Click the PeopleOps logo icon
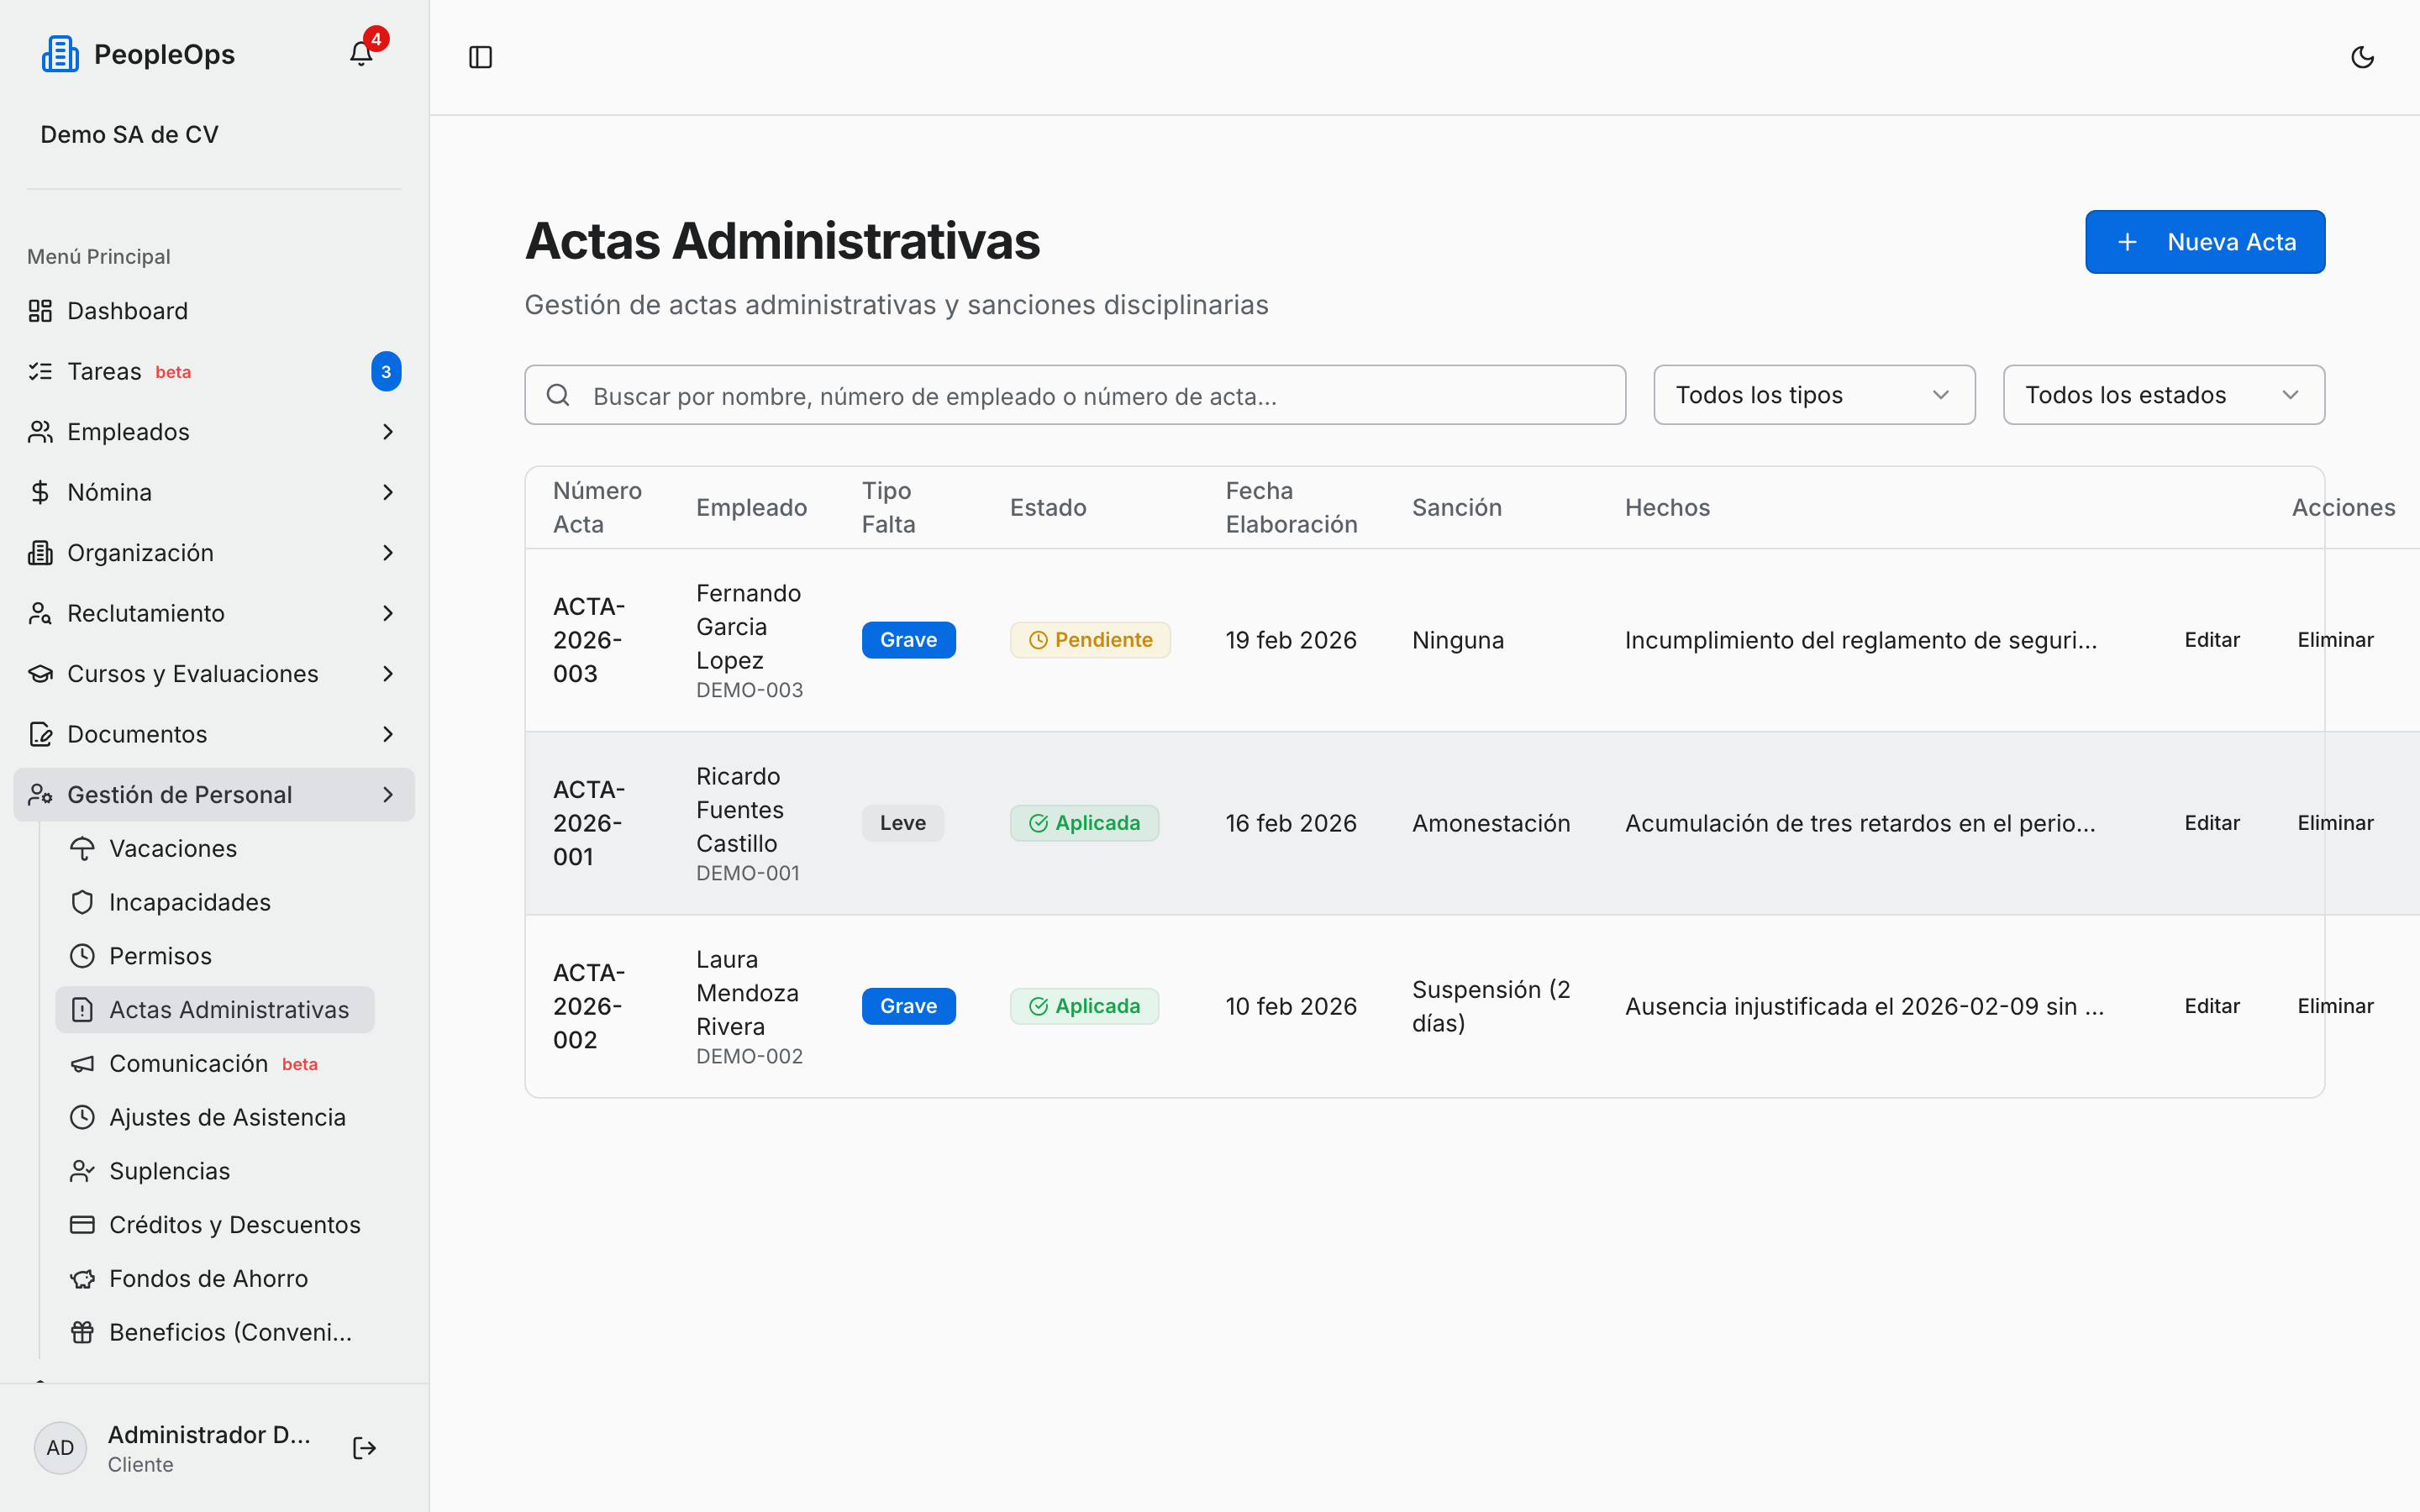The width and height of the screenshot is (2420, 1512). pyautogui.click(x=60, y=54)
